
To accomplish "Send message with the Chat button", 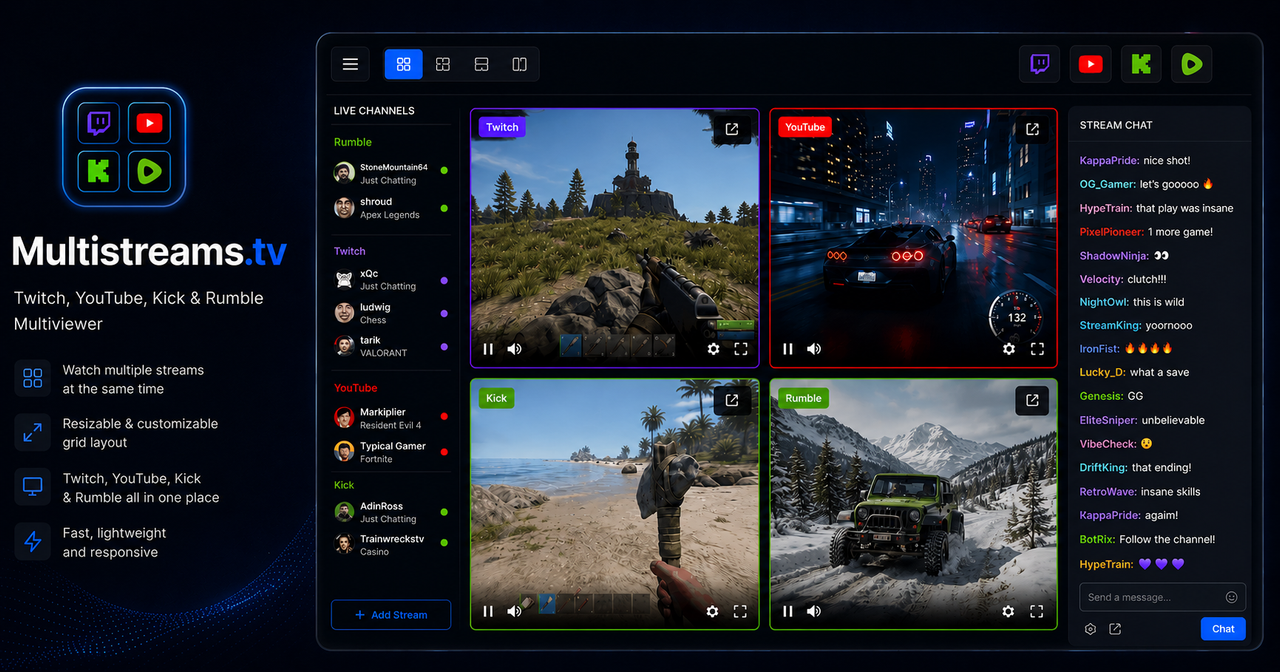I will 1223,629.
